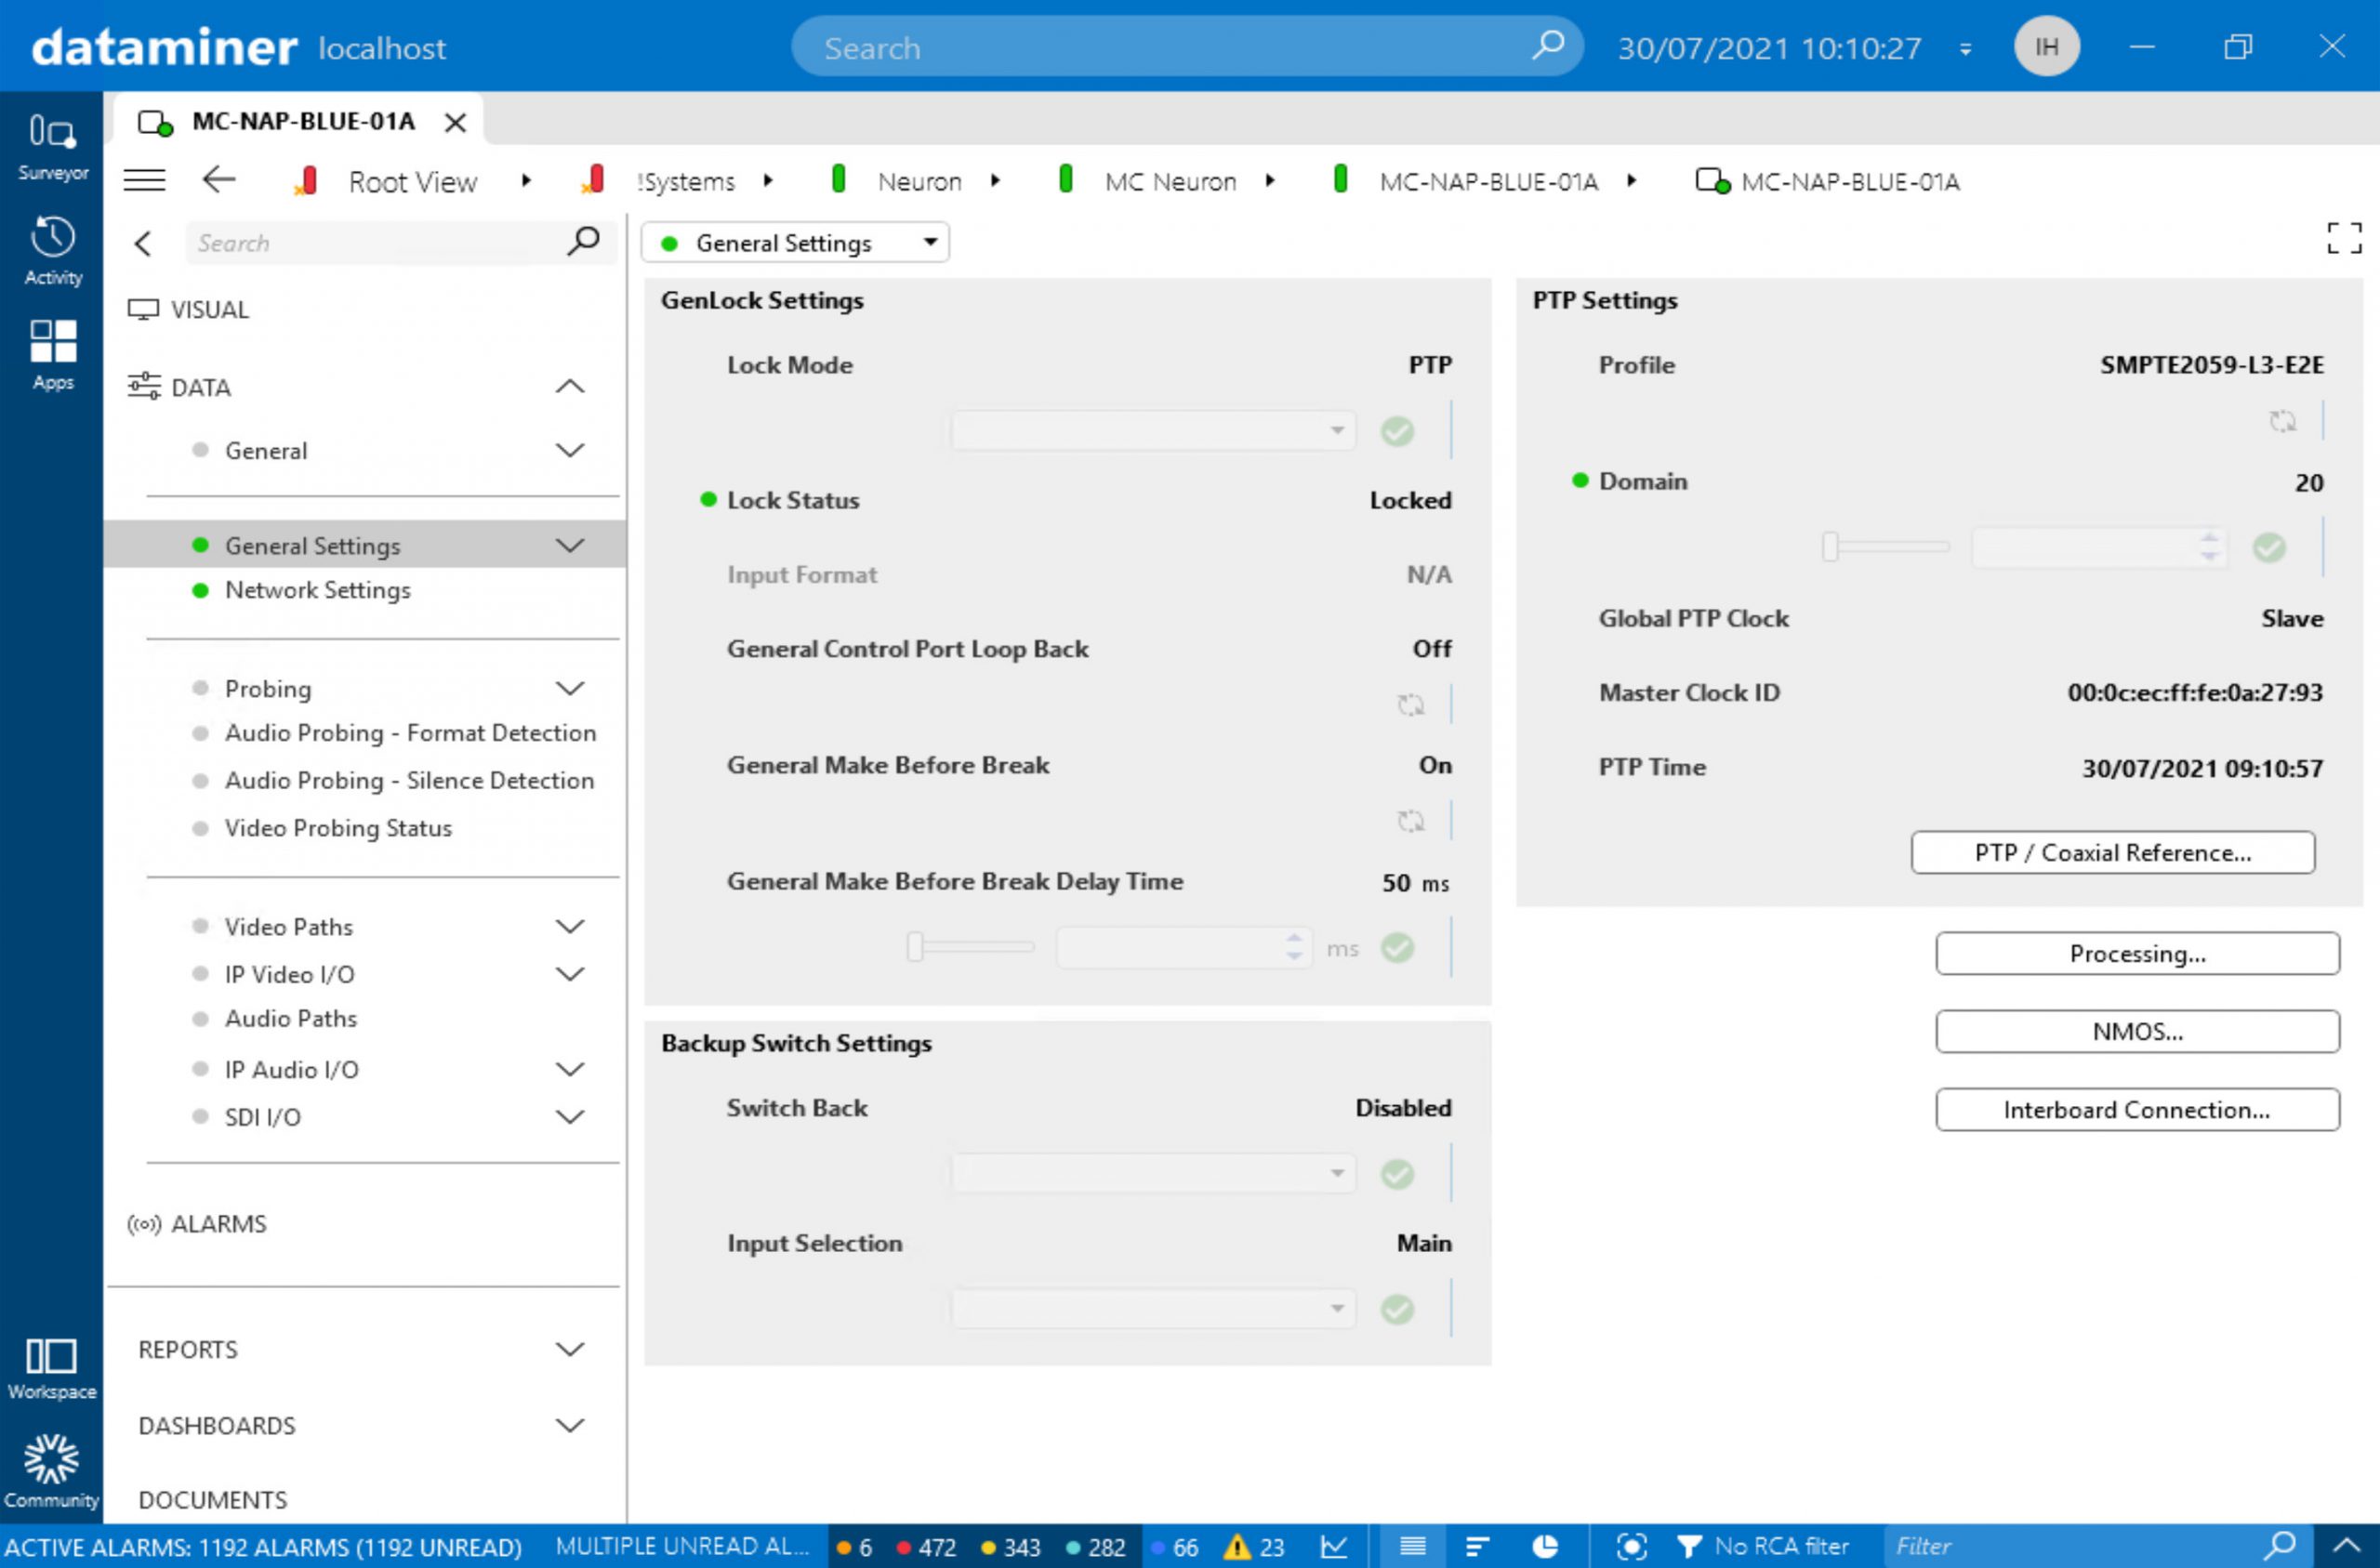
Task: Open the Activity sidebar icon
Action: 52,251
